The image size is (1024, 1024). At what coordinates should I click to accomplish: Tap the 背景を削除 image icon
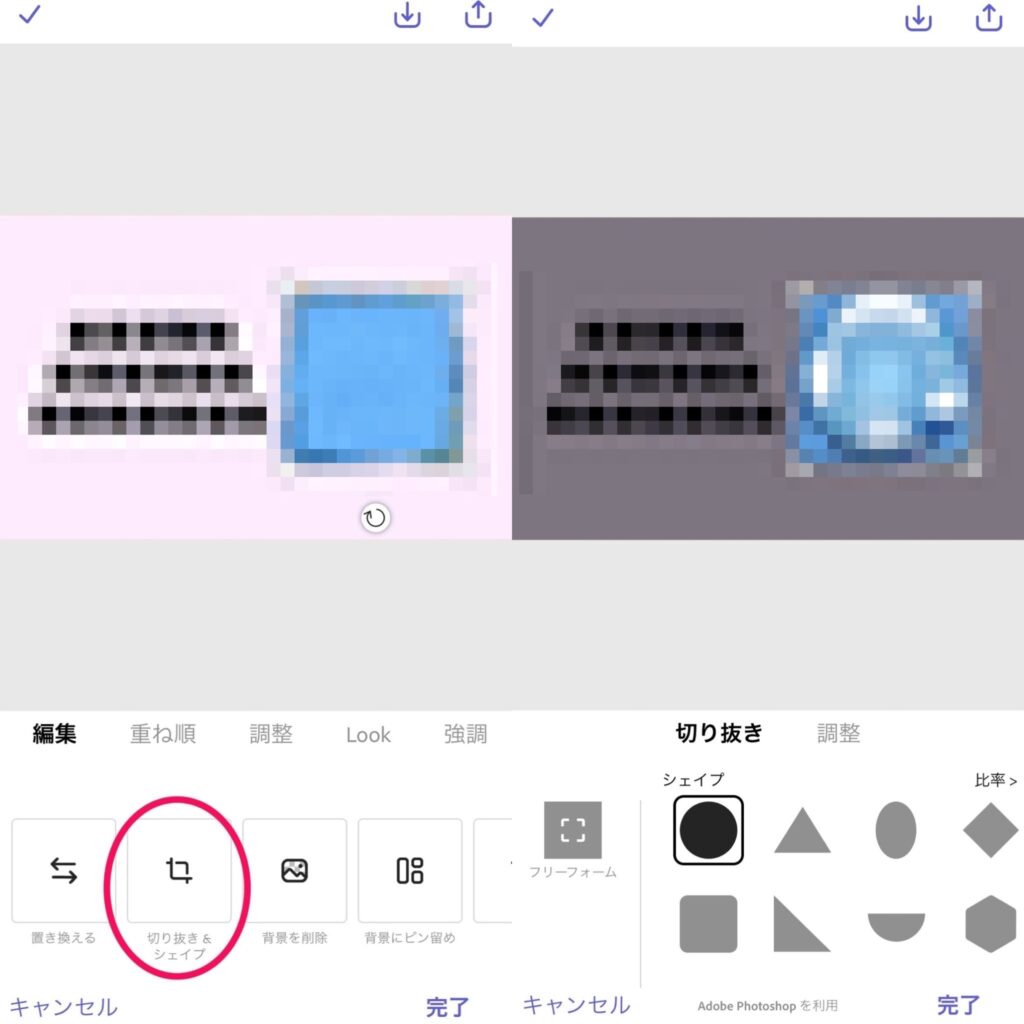point(295,871)
